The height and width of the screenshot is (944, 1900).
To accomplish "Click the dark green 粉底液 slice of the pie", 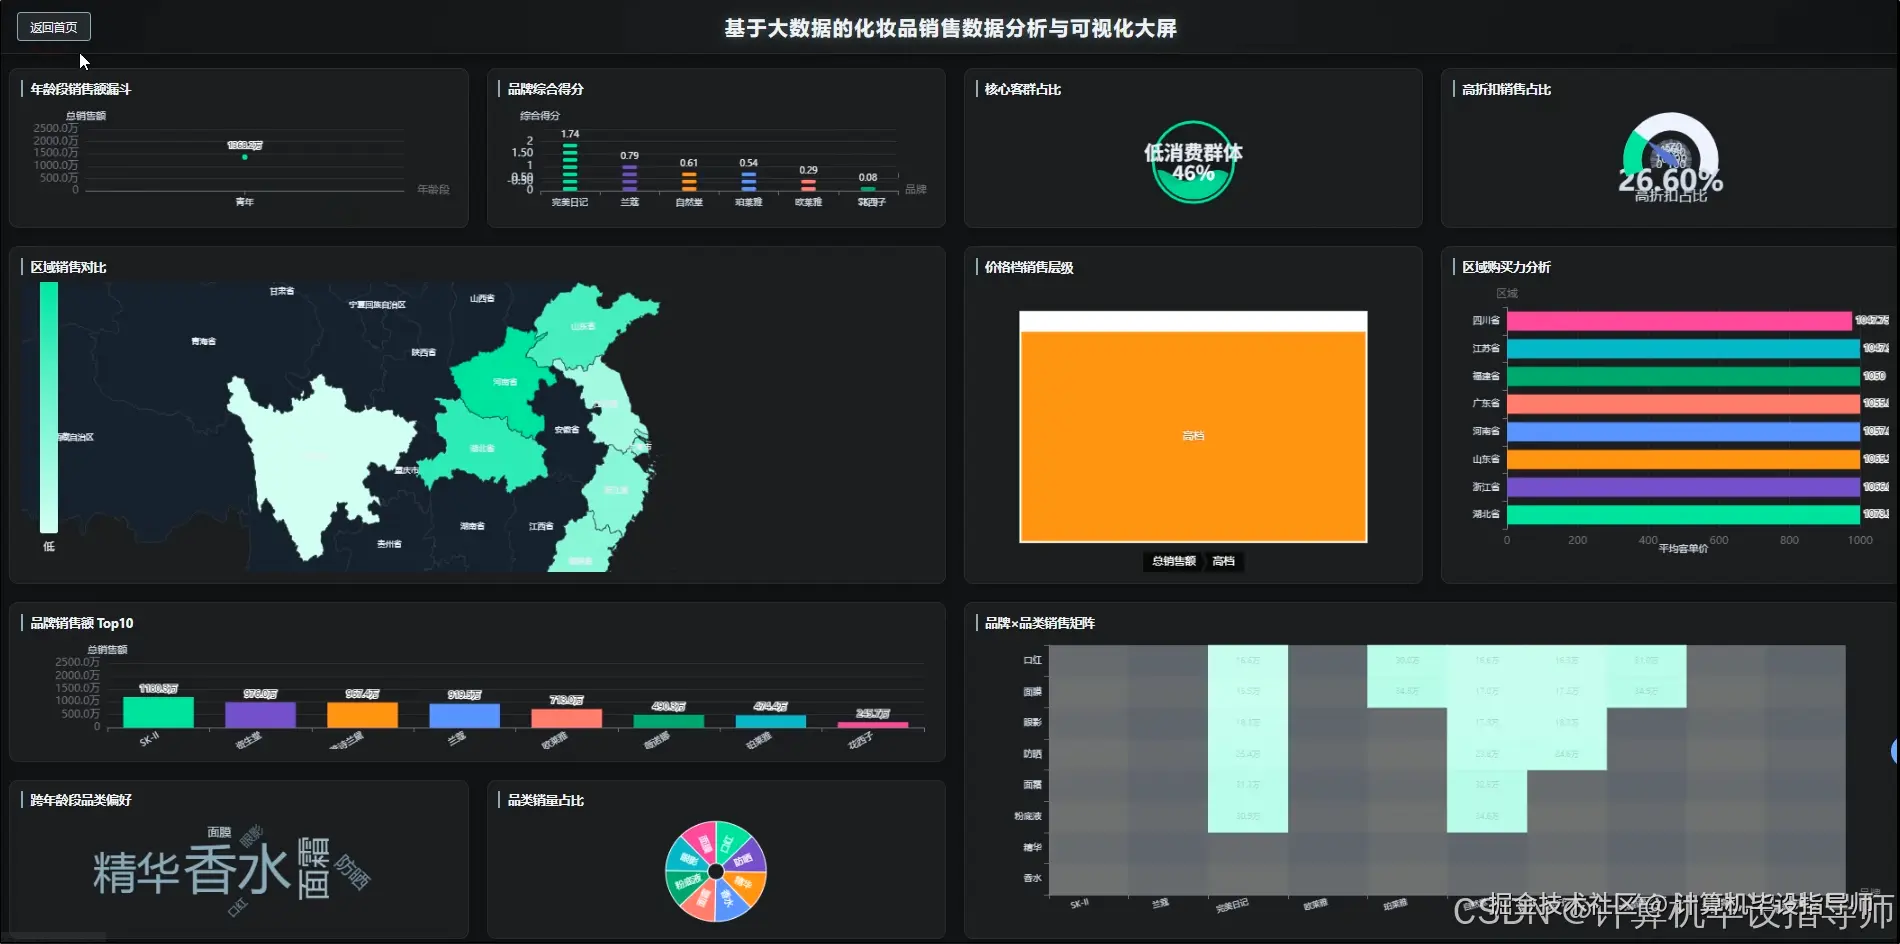I will point(686,882).
